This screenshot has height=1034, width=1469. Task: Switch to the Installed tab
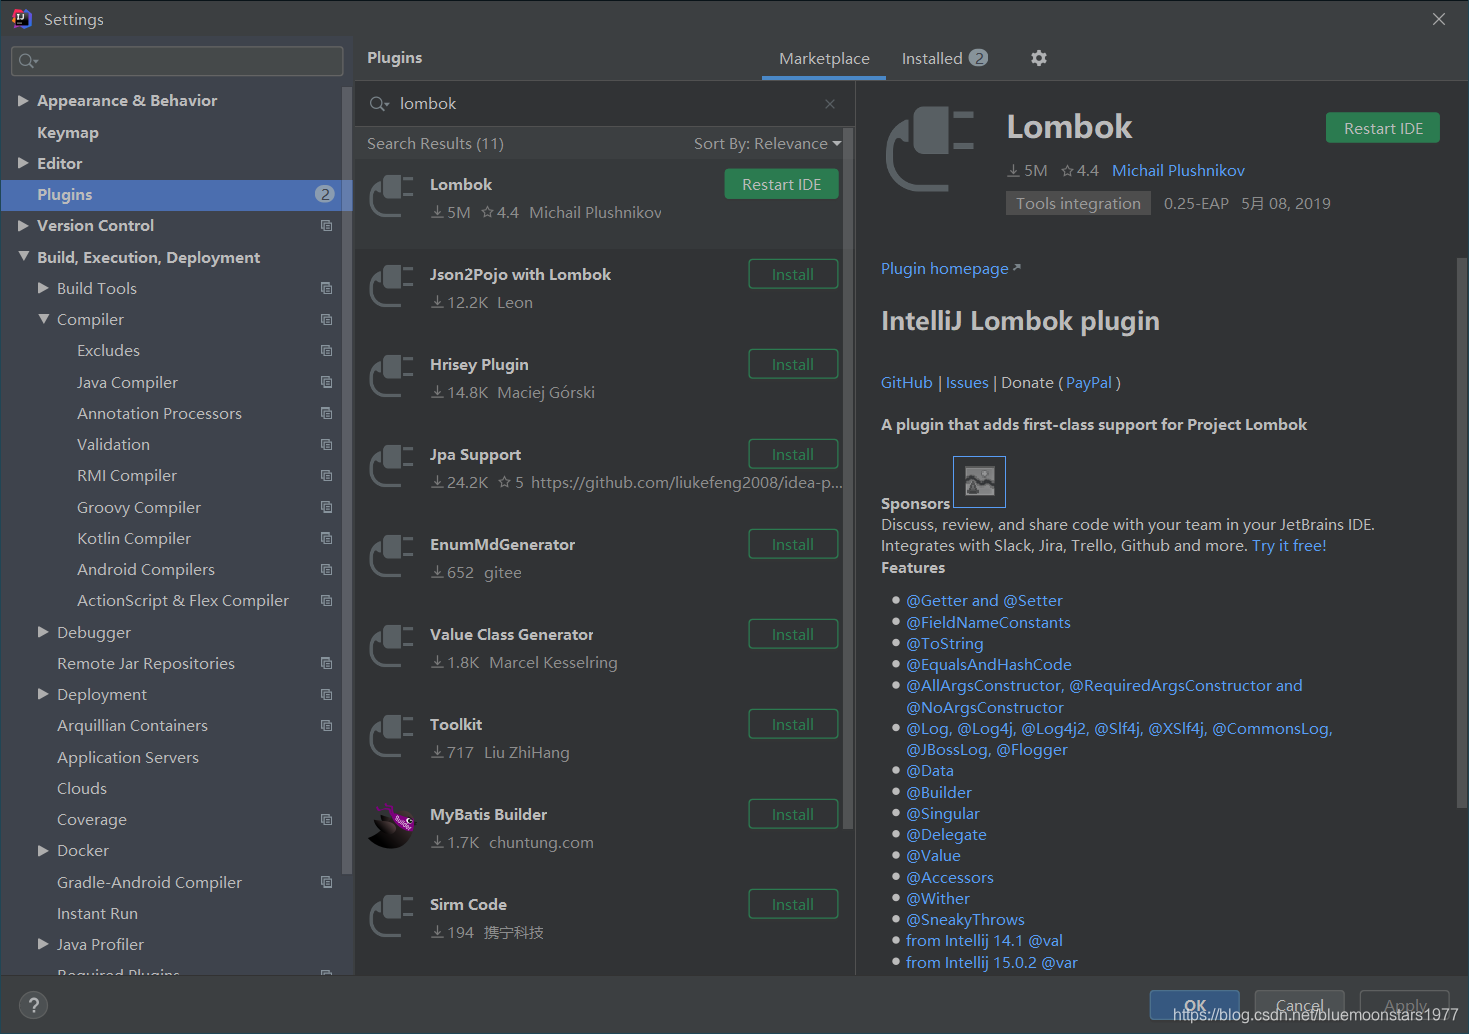(x=944, y=58)
